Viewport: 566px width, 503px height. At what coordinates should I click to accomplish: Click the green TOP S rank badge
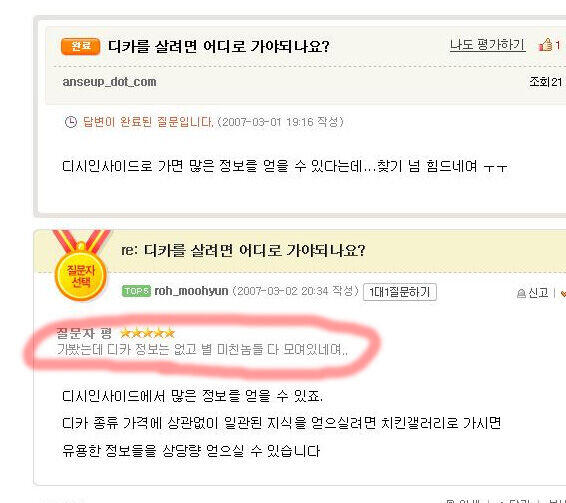(x=136, y=291)
